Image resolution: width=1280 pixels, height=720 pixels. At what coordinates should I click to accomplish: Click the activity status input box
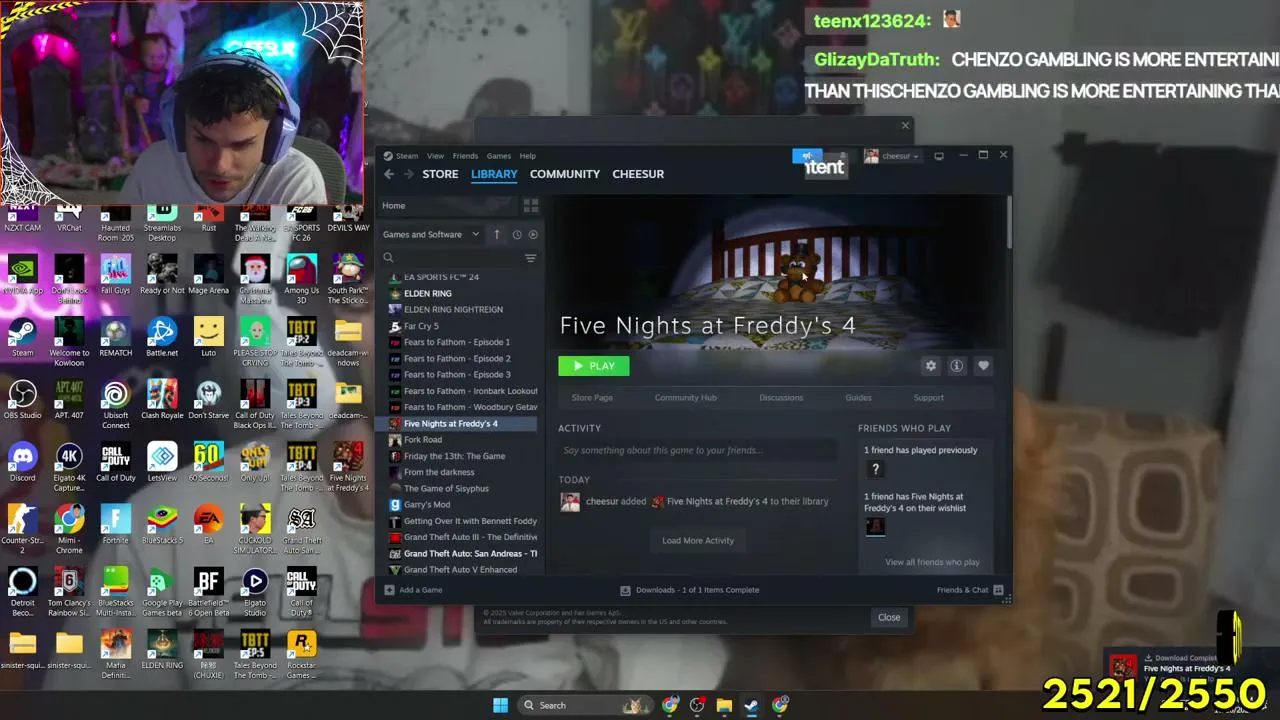point(698,450)
